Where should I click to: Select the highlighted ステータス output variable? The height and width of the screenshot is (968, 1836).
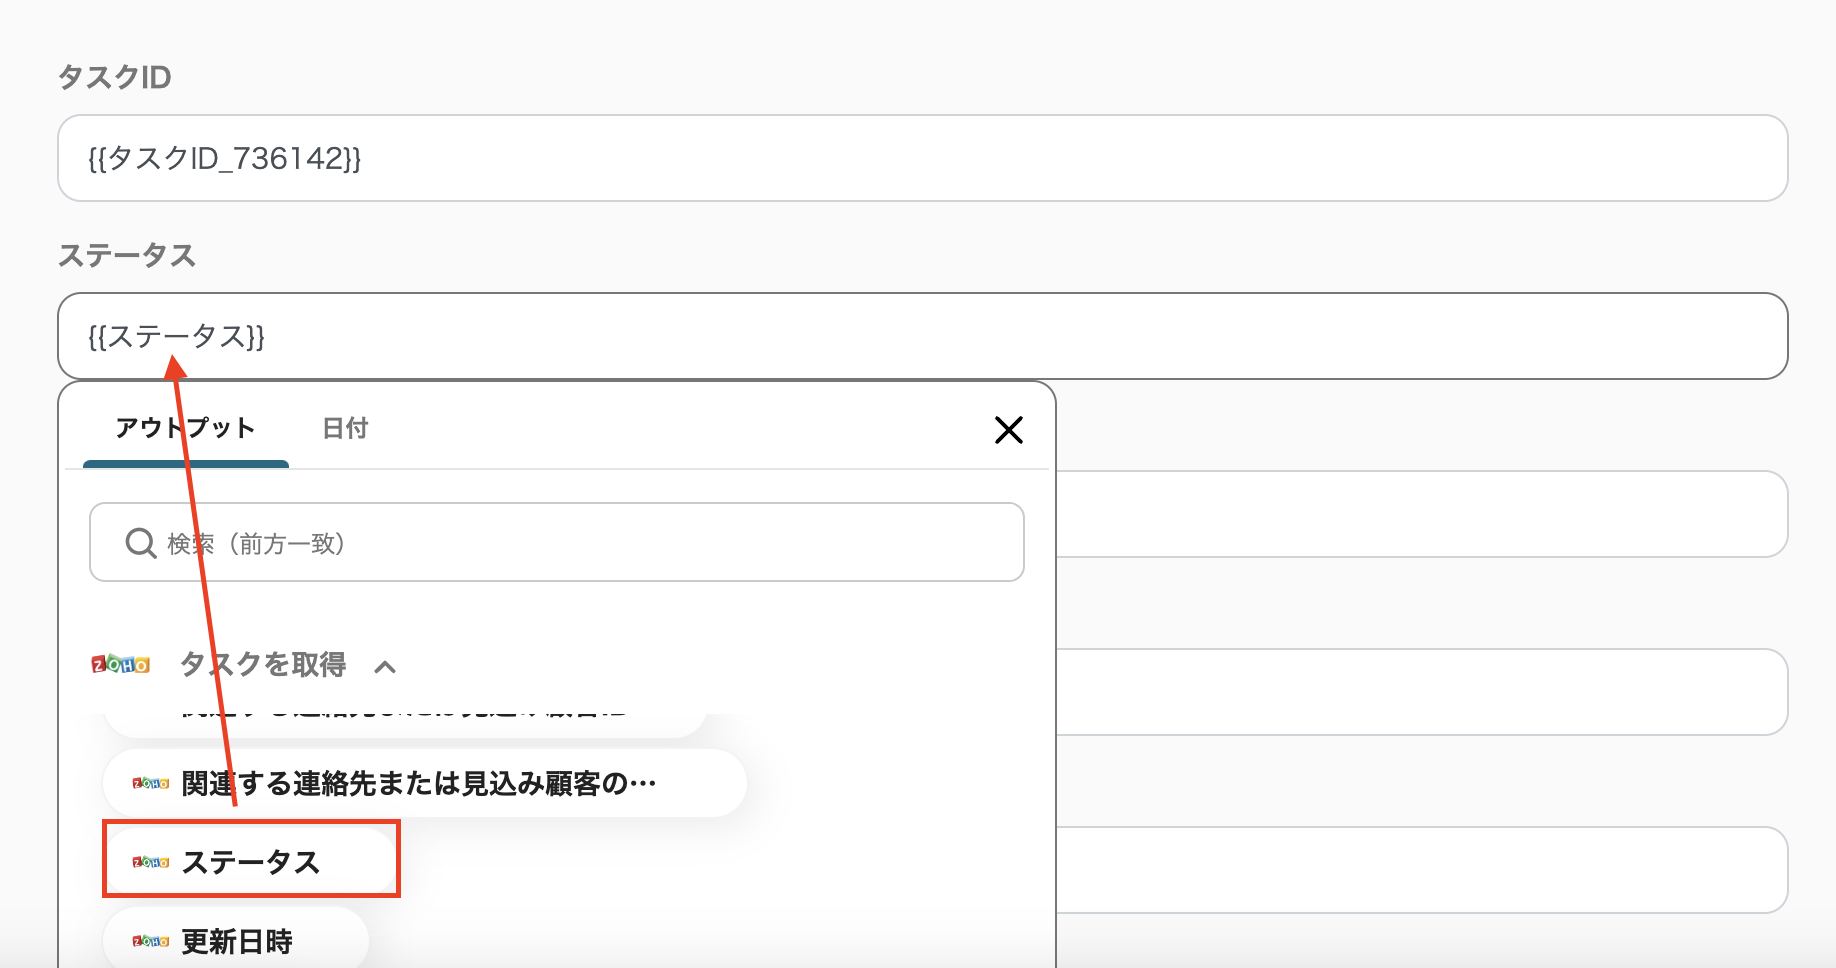[x=253, y=861]
